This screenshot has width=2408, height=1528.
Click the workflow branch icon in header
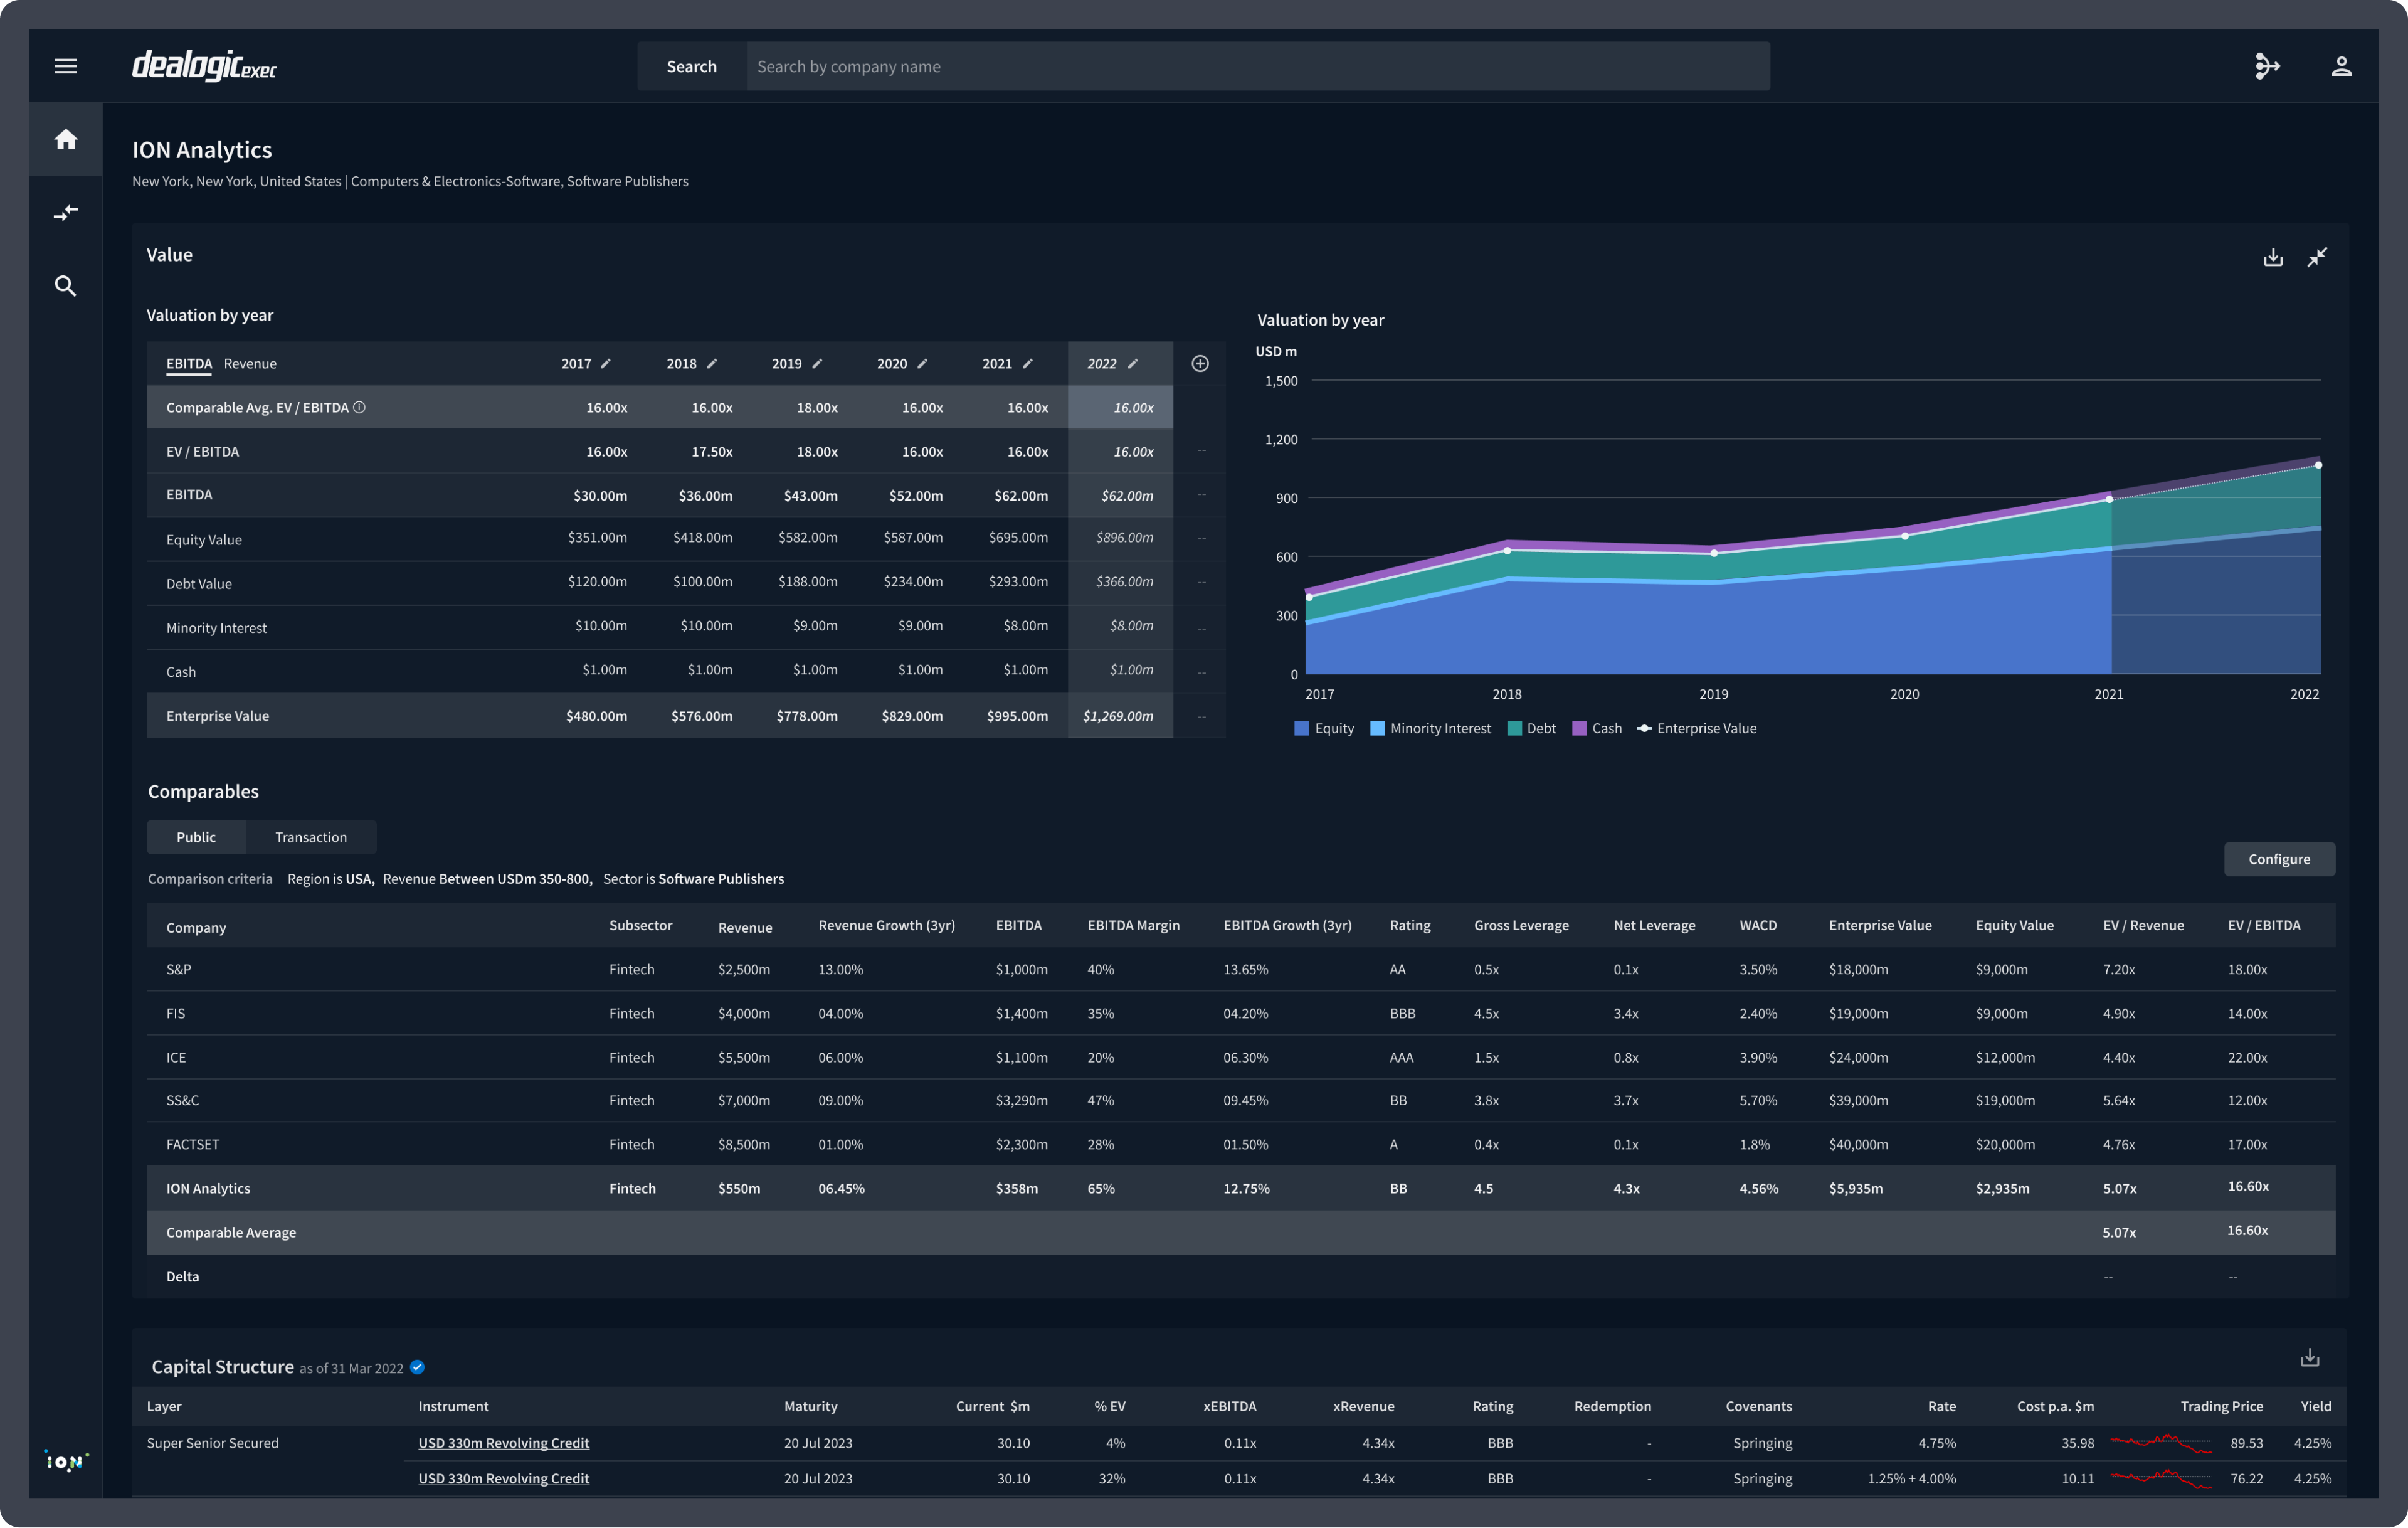coord(2267,66)
